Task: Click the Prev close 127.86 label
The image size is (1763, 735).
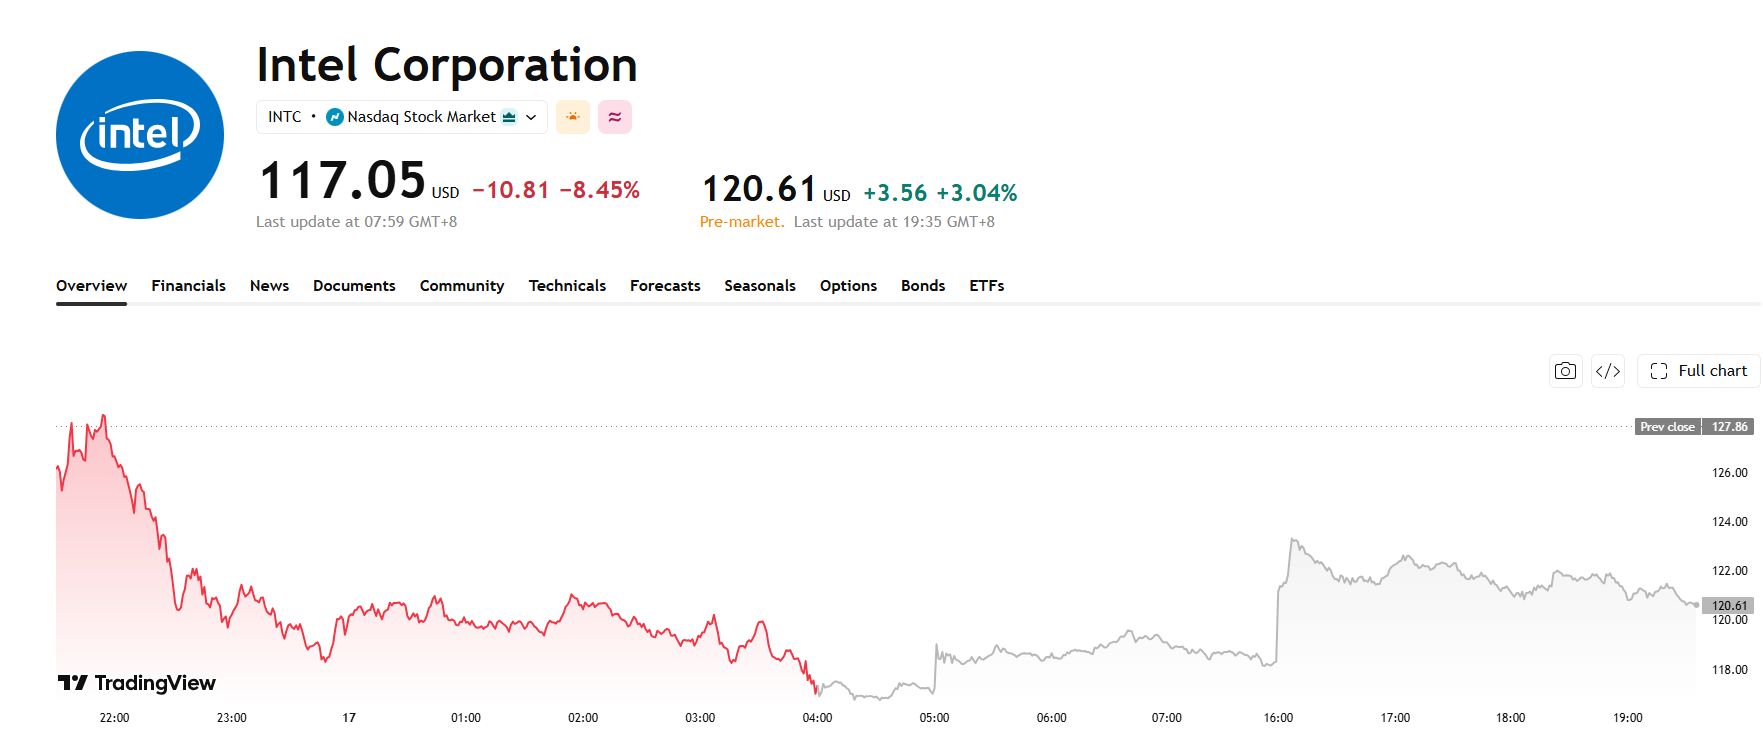Action: tap(1694, 426)
